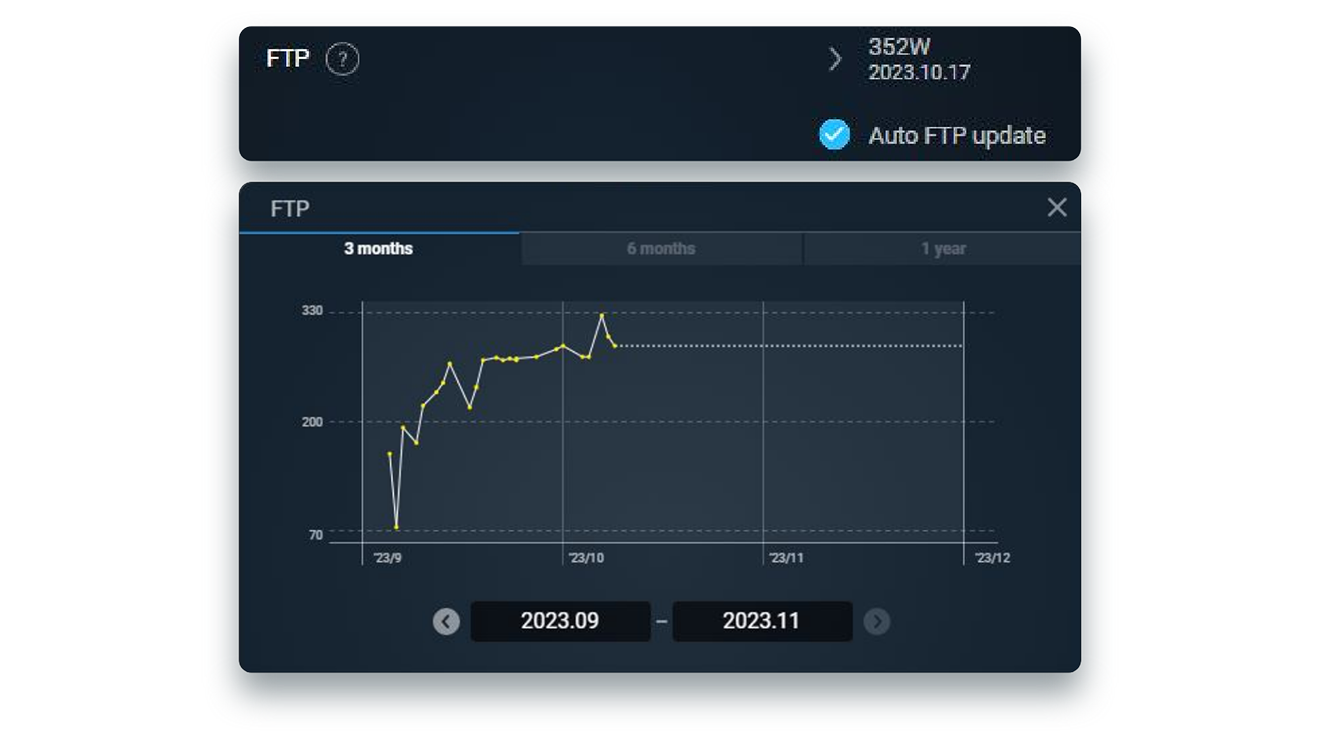Toggle the Auto FTP update checkbox

(834, 134)
